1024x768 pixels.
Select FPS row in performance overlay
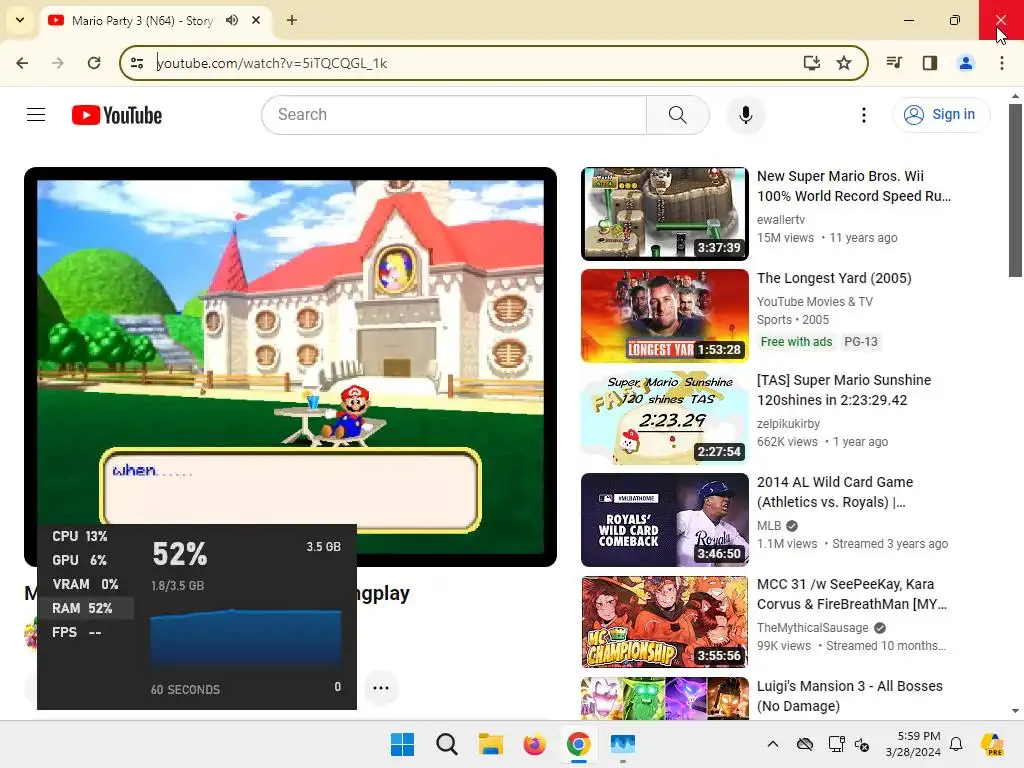click(76, 632)
